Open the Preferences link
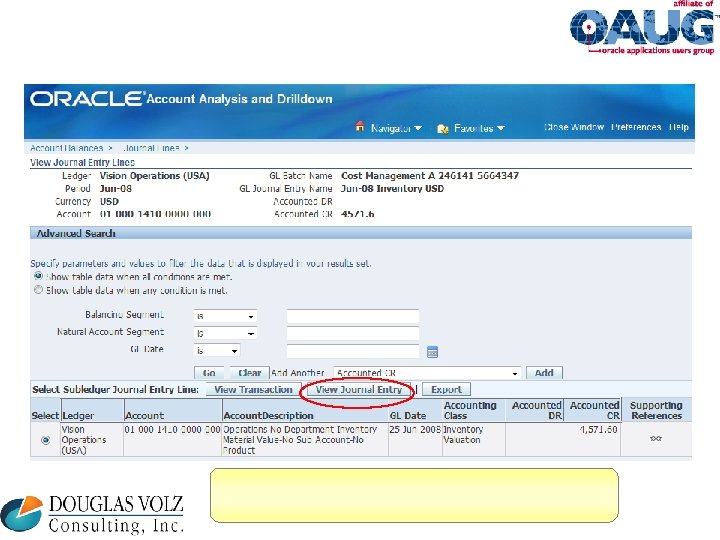Viewport: 720px width, 540px height. click(x=636, y=127)
